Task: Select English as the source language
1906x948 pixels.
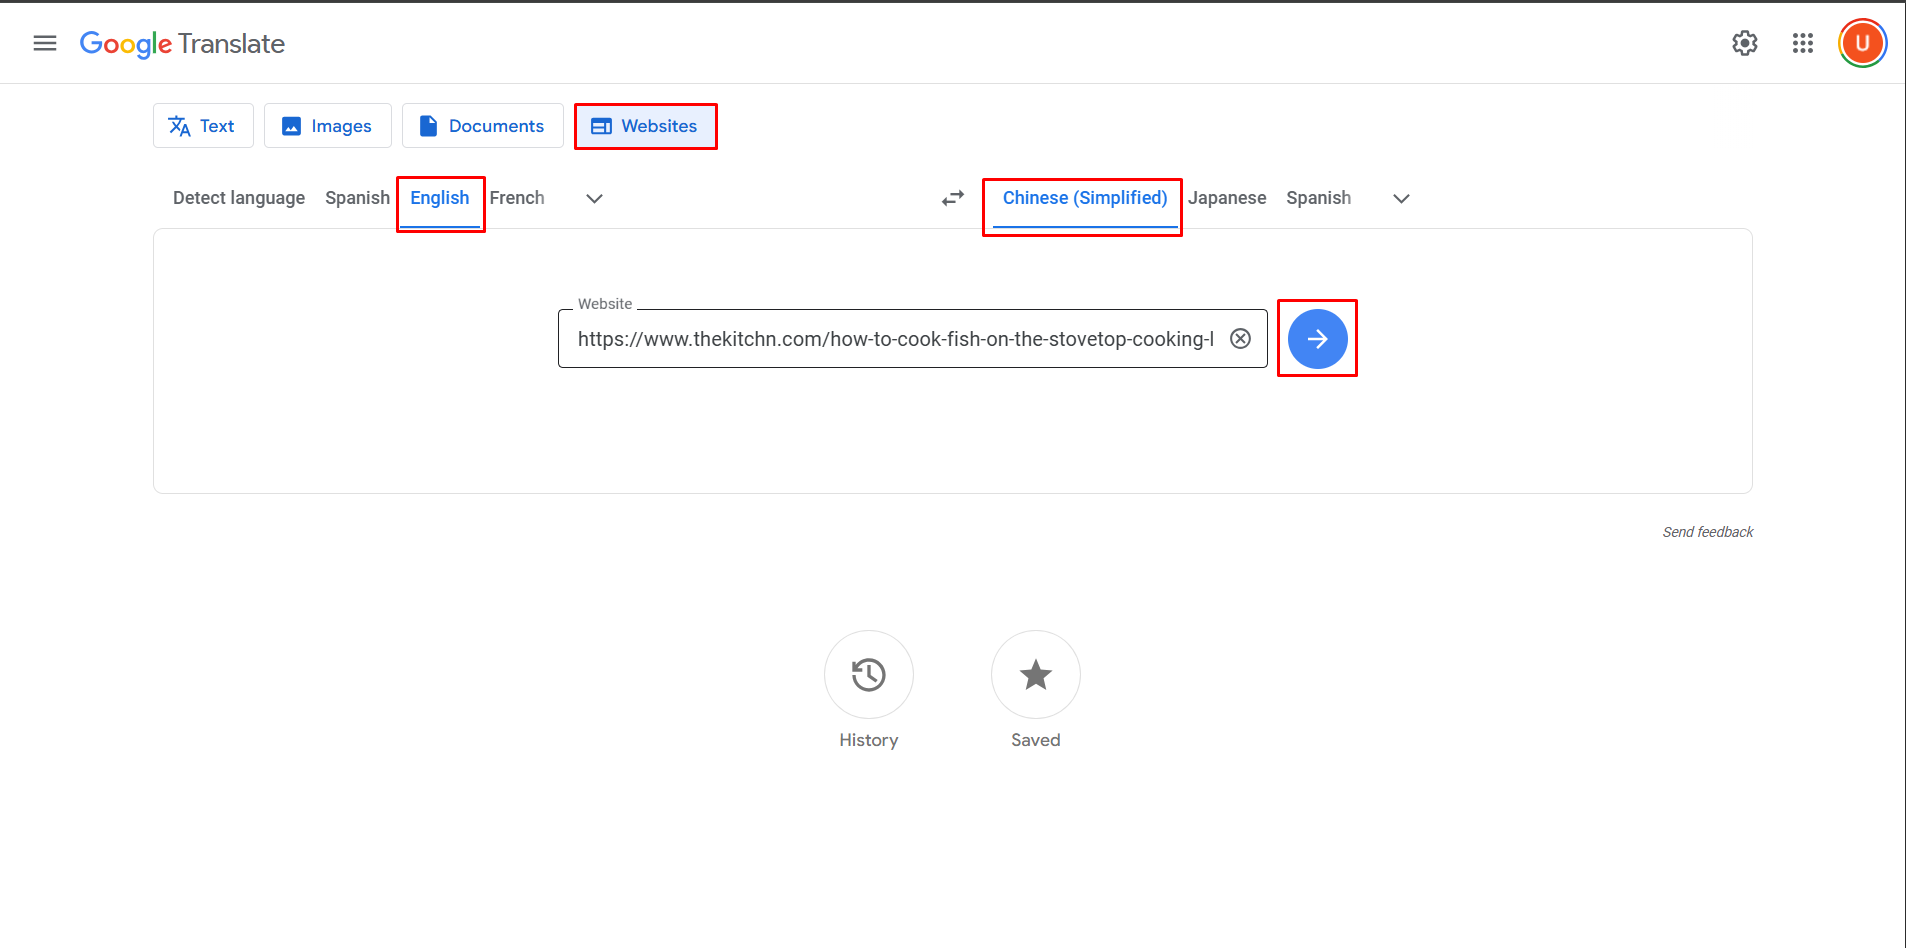Action: coord(440,197)
